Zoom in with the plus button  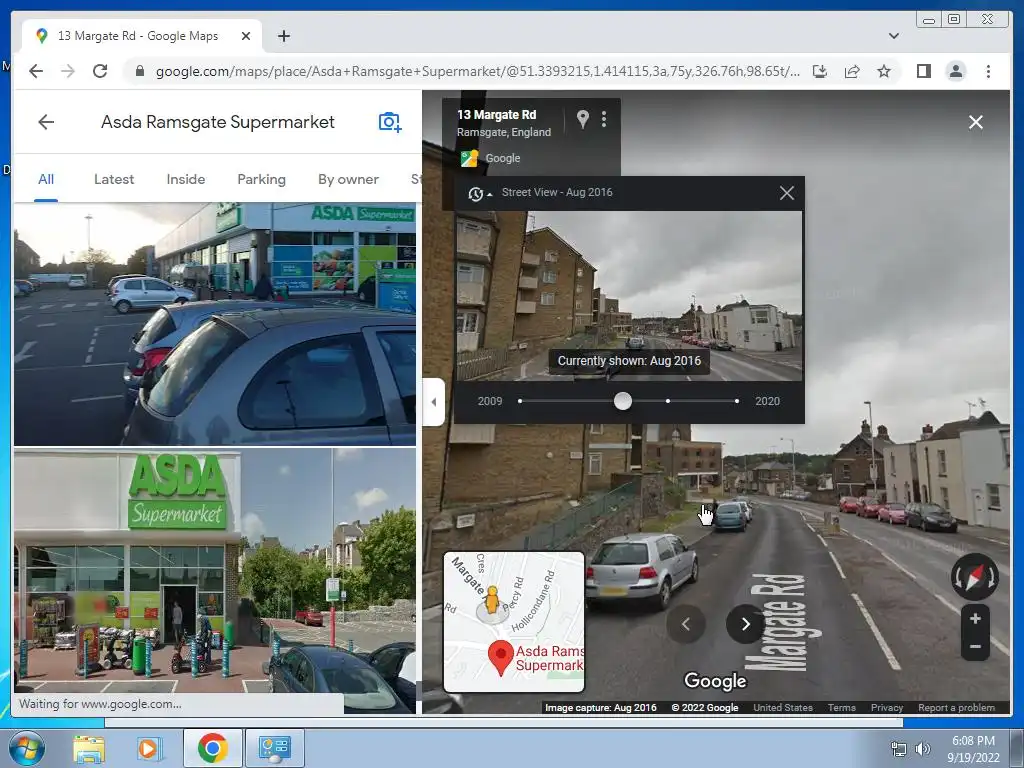point(975,618)
